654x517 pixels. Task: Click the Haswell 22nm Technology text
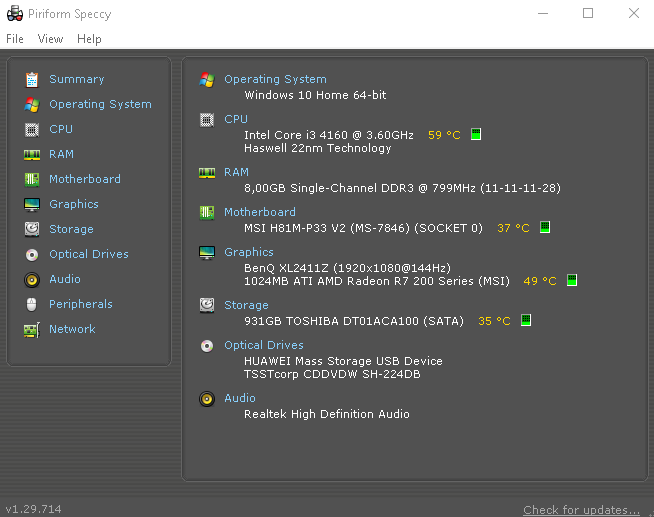pos(318,148)
